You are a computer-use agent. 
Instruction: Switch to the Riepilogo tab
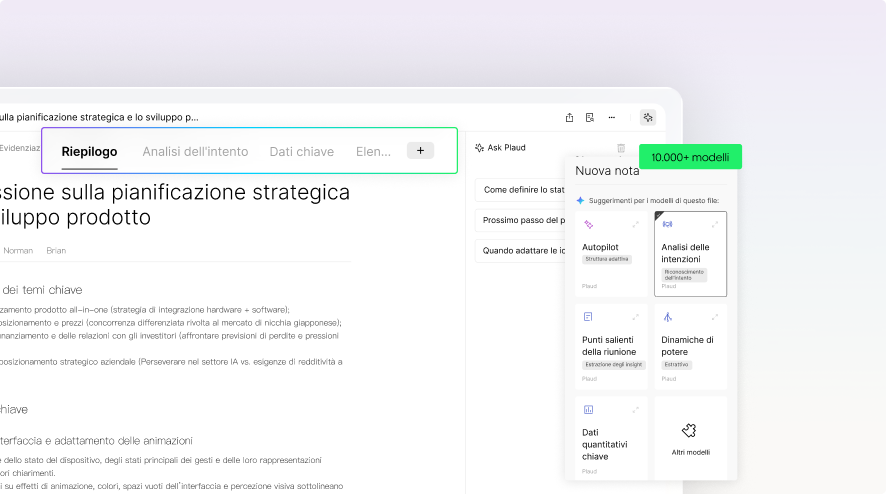pos(89,152)
